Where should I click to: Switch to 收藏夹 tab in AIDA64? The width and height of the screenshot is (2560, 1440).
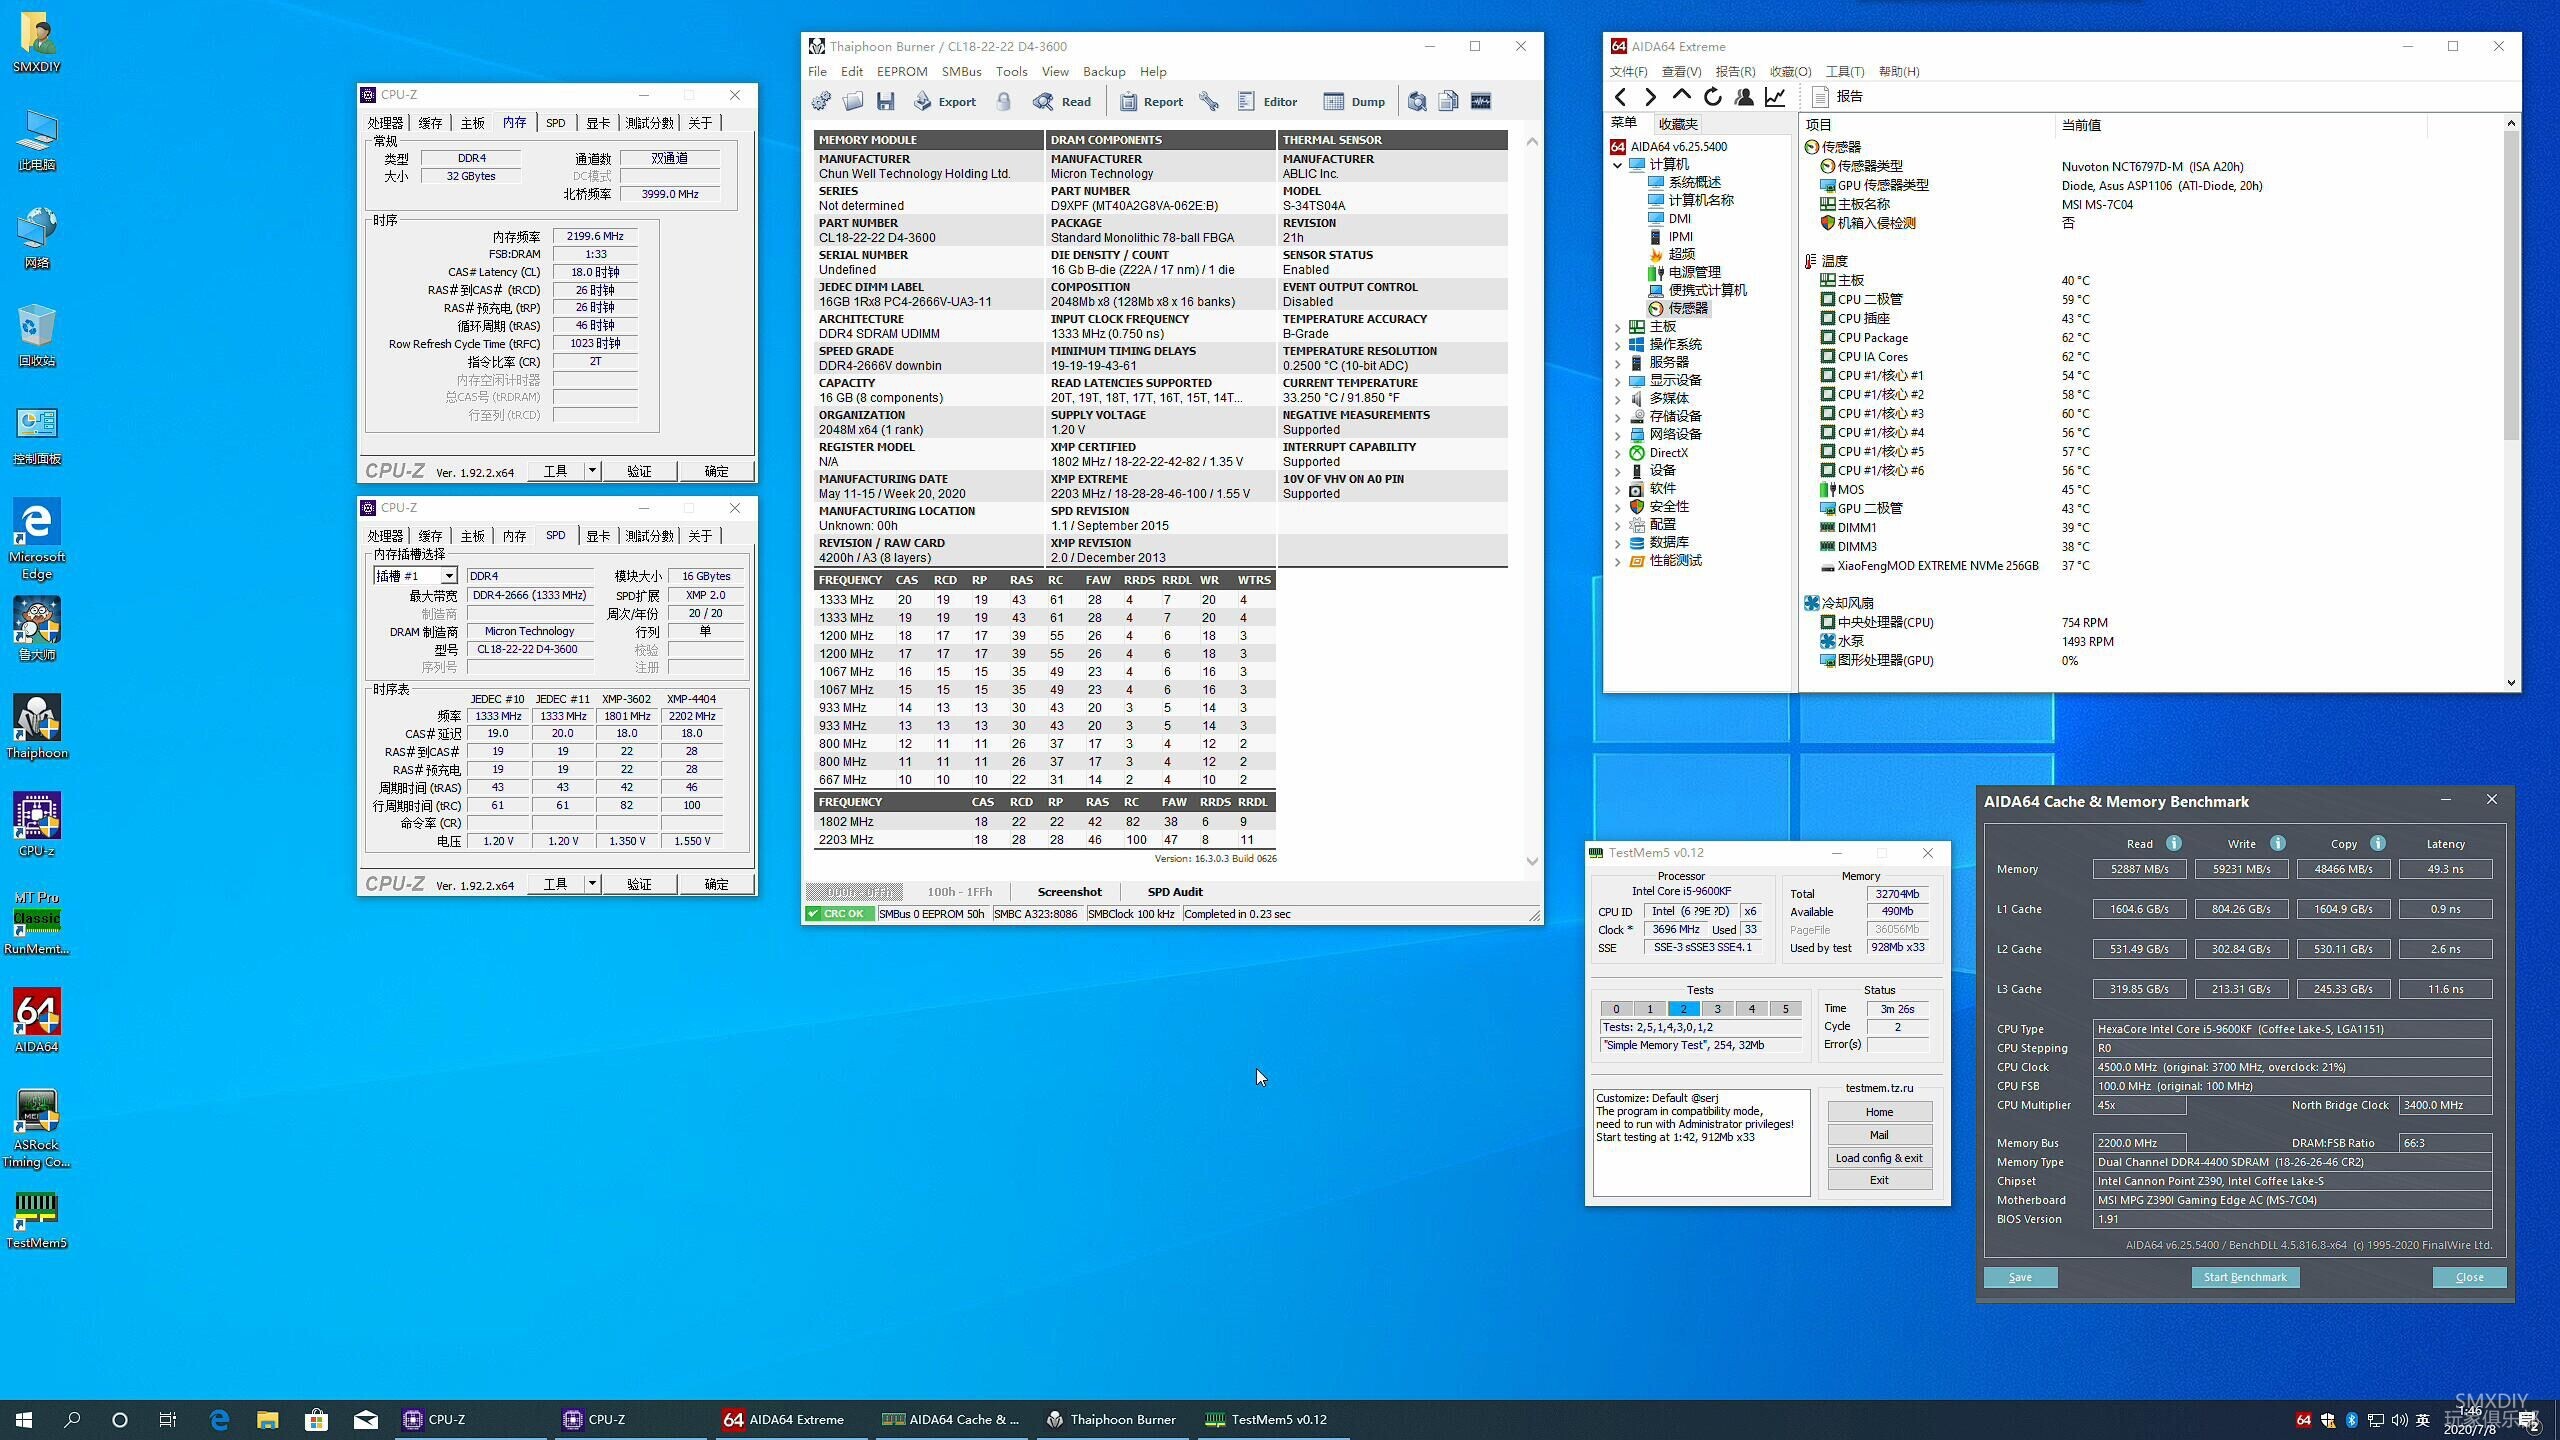click(1677, 124)
